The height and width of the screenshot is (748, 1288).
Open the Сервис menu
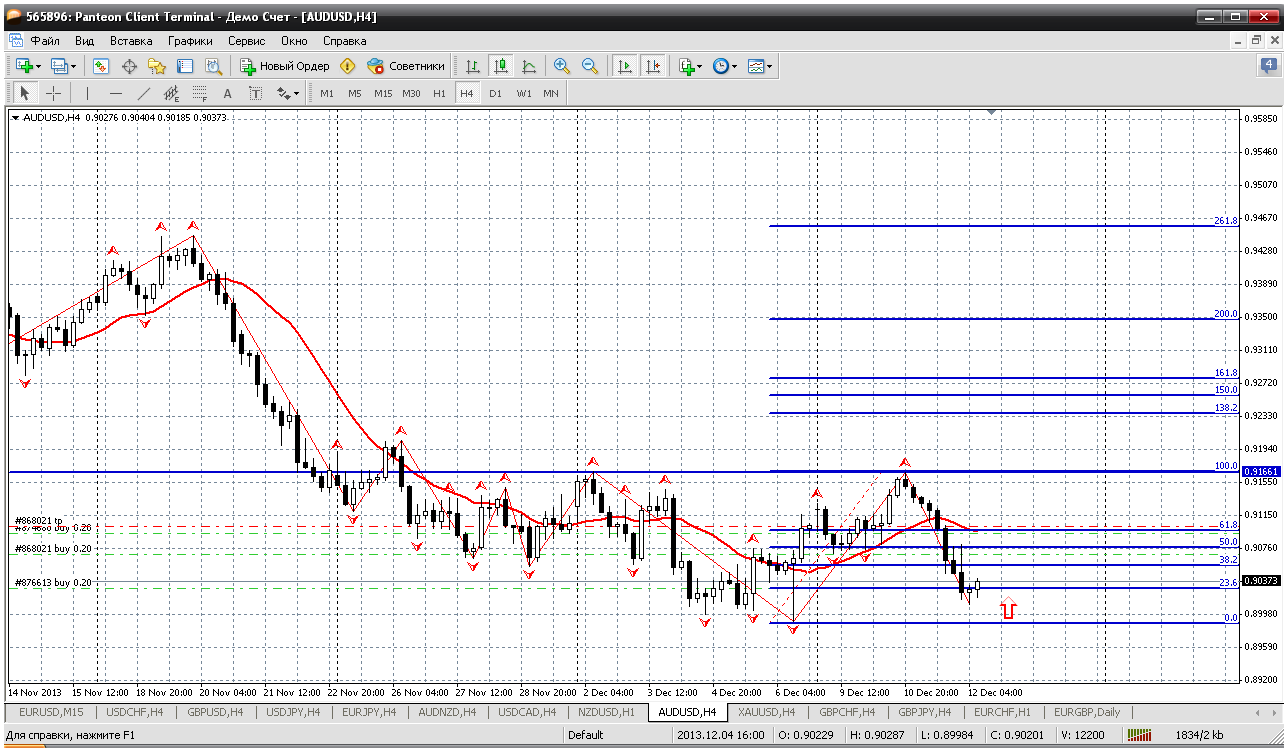click(x=246, y=41)
